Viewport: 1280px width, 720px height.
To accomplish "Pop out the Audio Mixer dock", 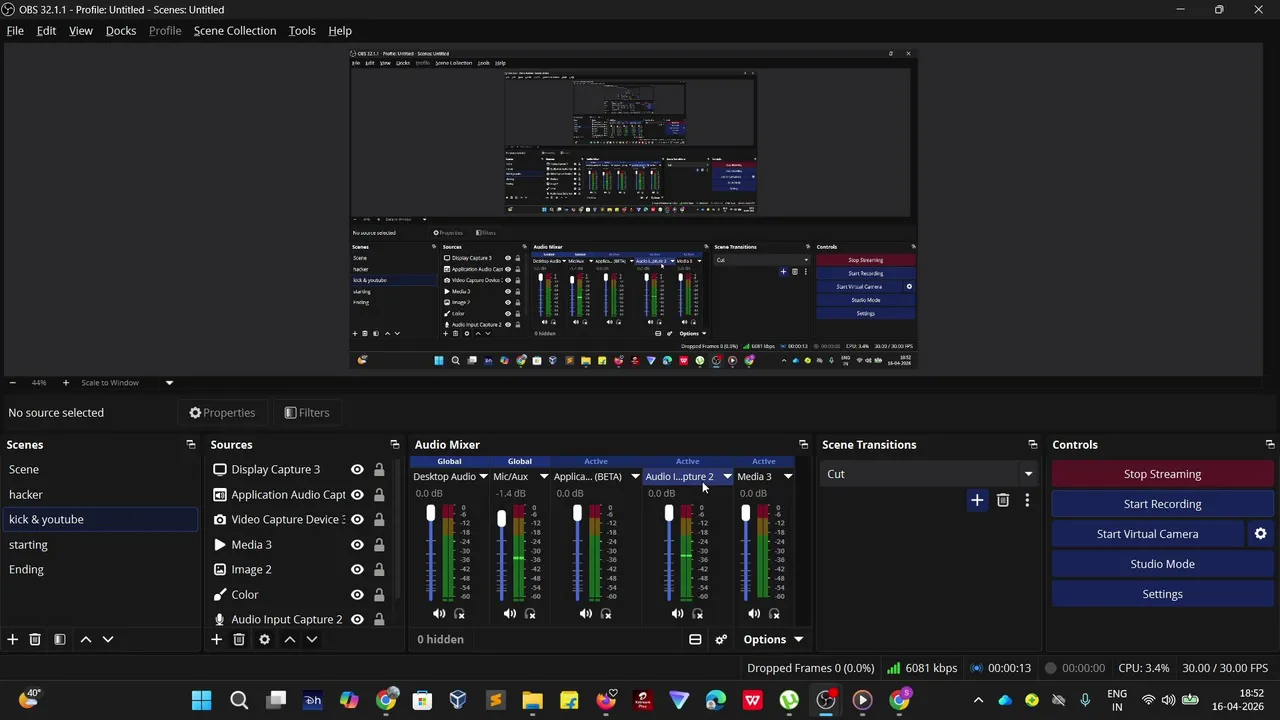I will [803, 444].
